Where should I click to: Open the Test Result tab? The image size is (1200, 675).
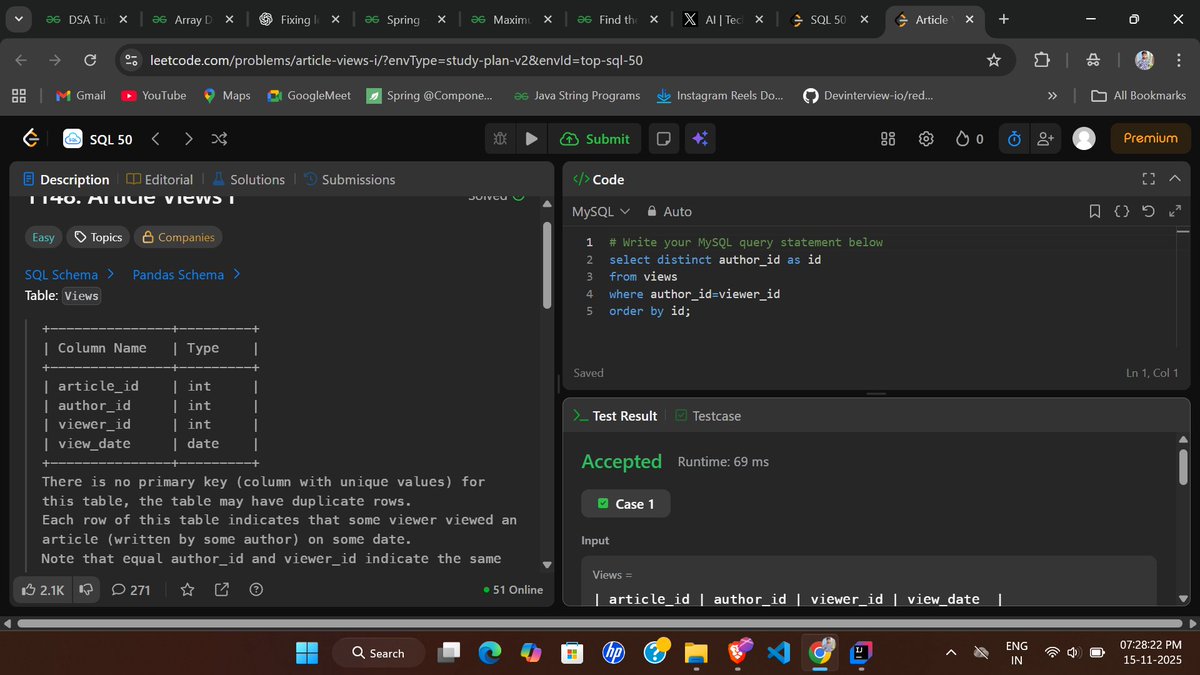(x=615, y=416)
